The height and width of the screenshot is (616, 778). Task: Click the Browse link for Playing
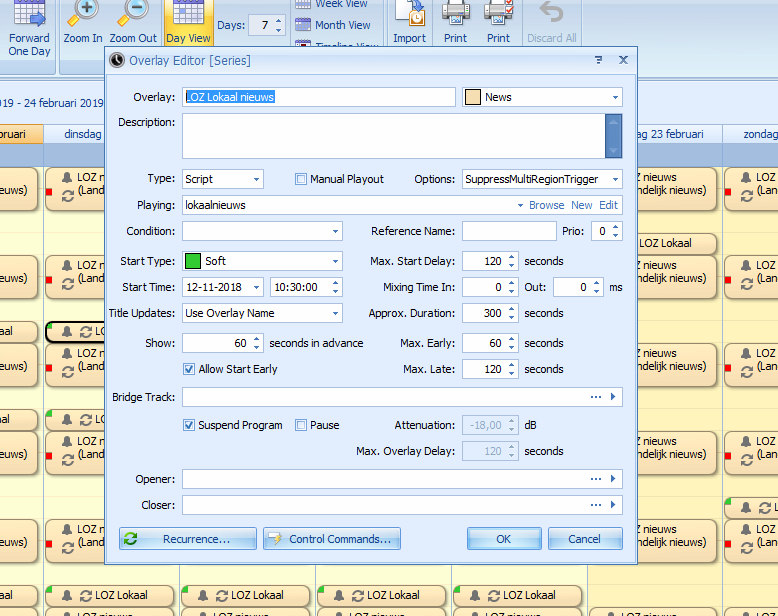coord(546,205)
